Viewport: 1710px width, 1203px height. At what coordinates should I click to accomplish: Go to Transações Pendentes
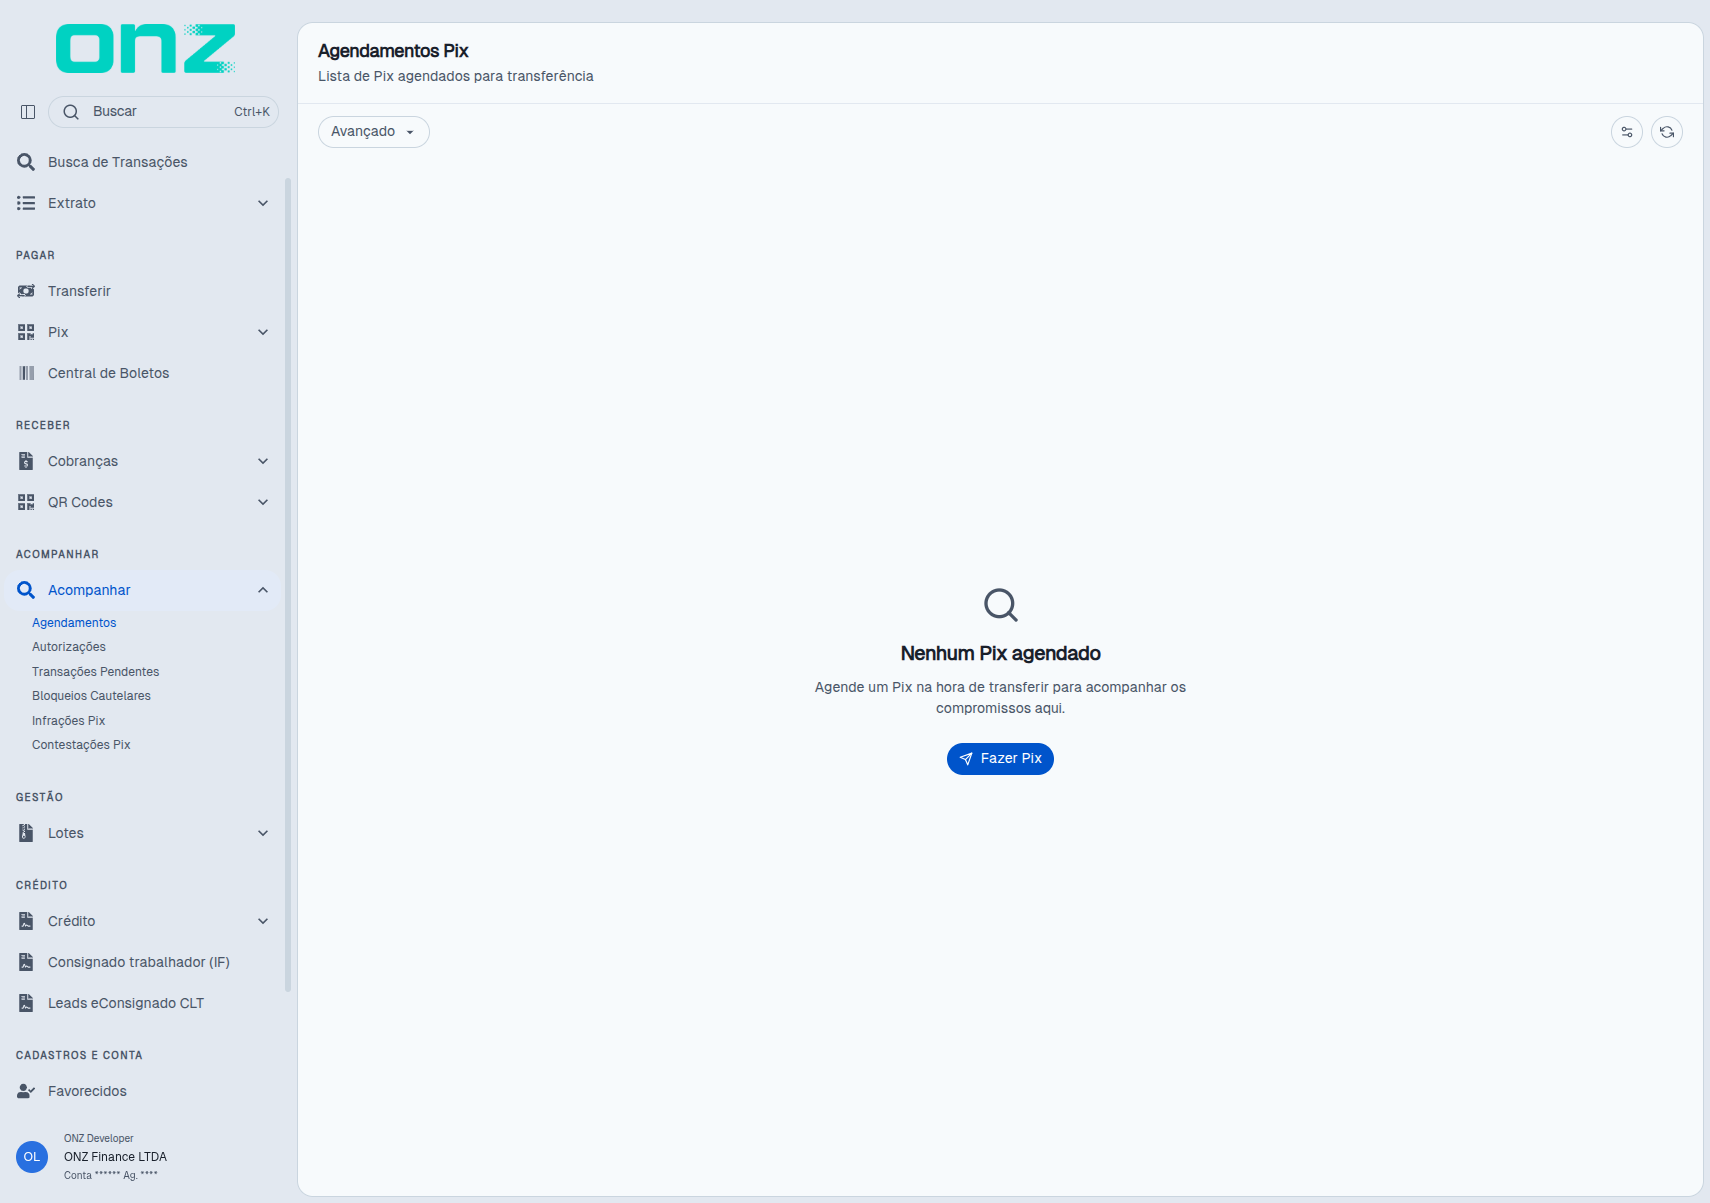point(96,672)
